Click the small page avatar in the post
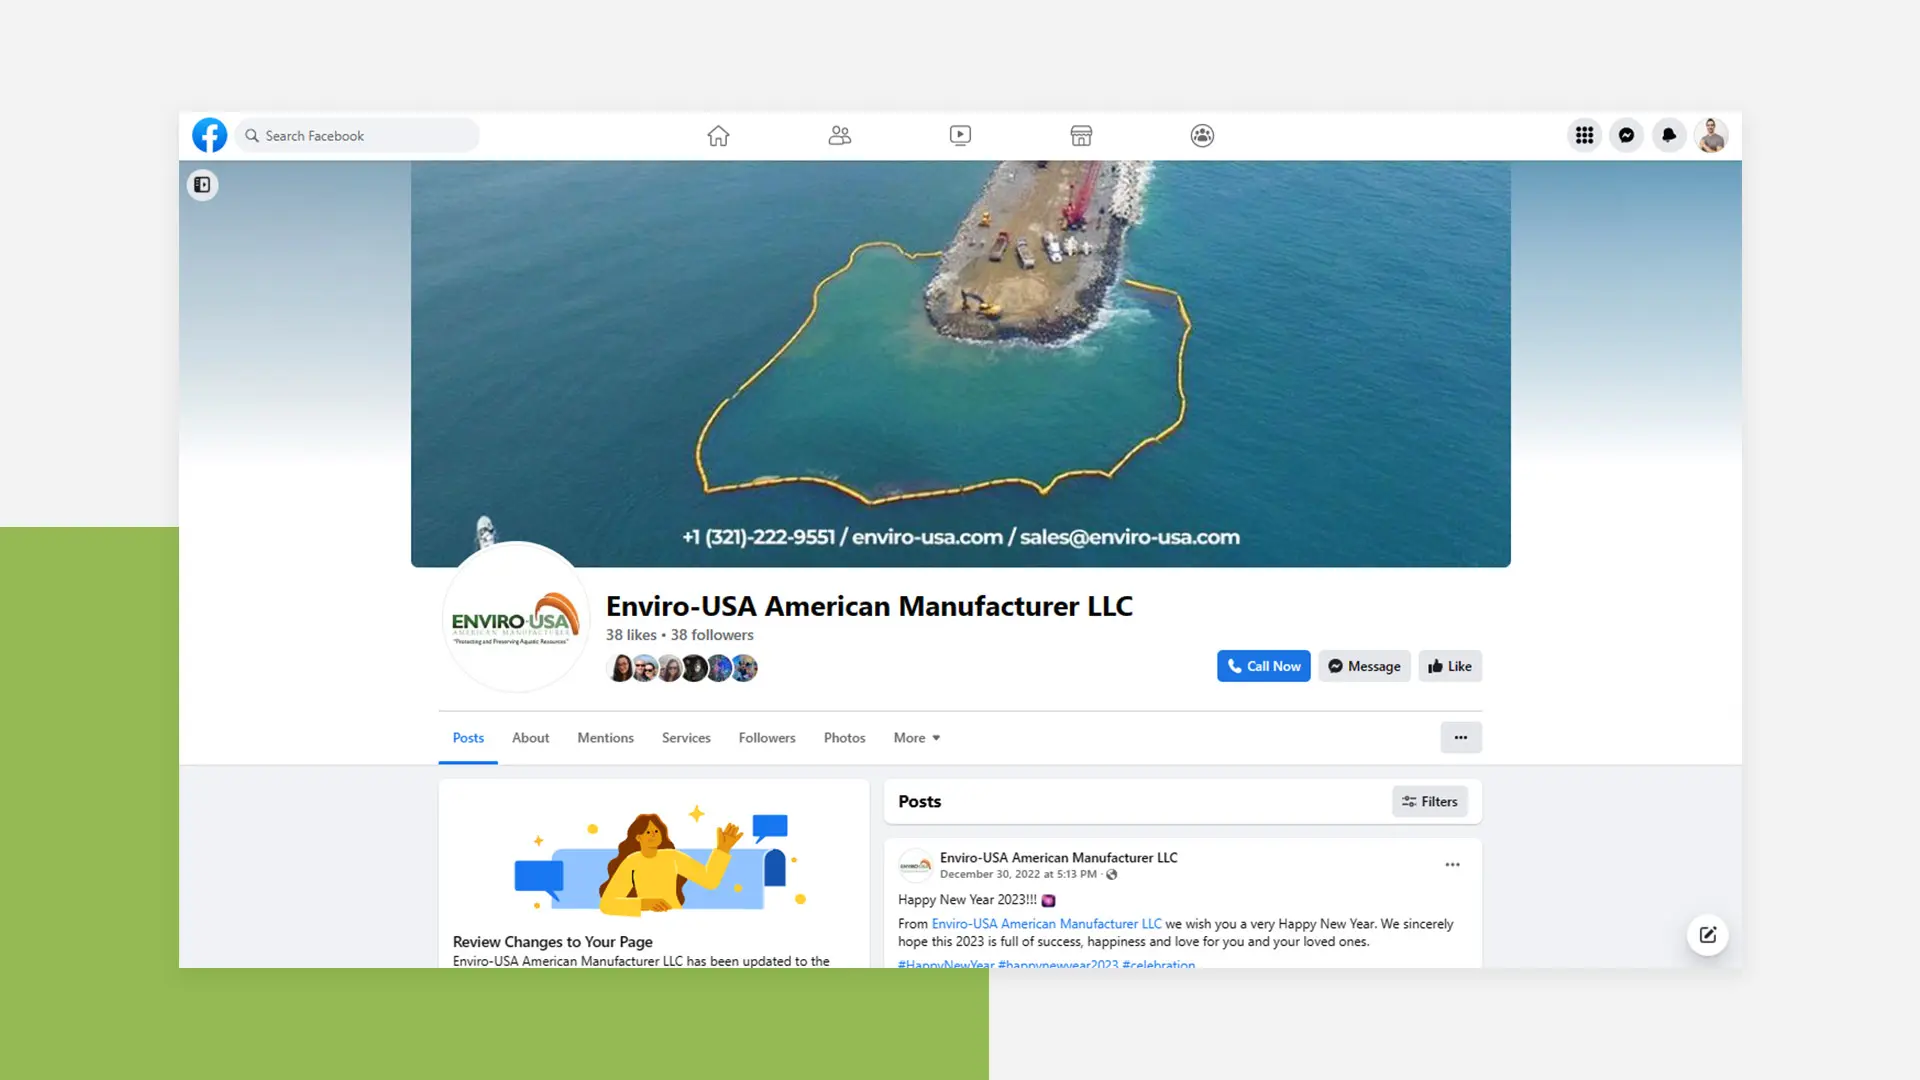This screenshot has width=1920, height=1080. [x=915, y=865]
